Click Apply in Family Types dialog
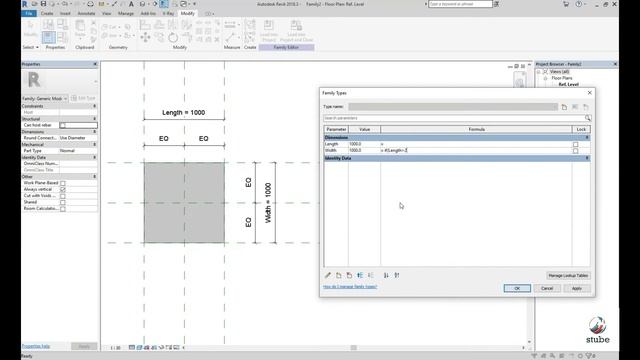Screen dimensions: 640x360 pos(577,289)
